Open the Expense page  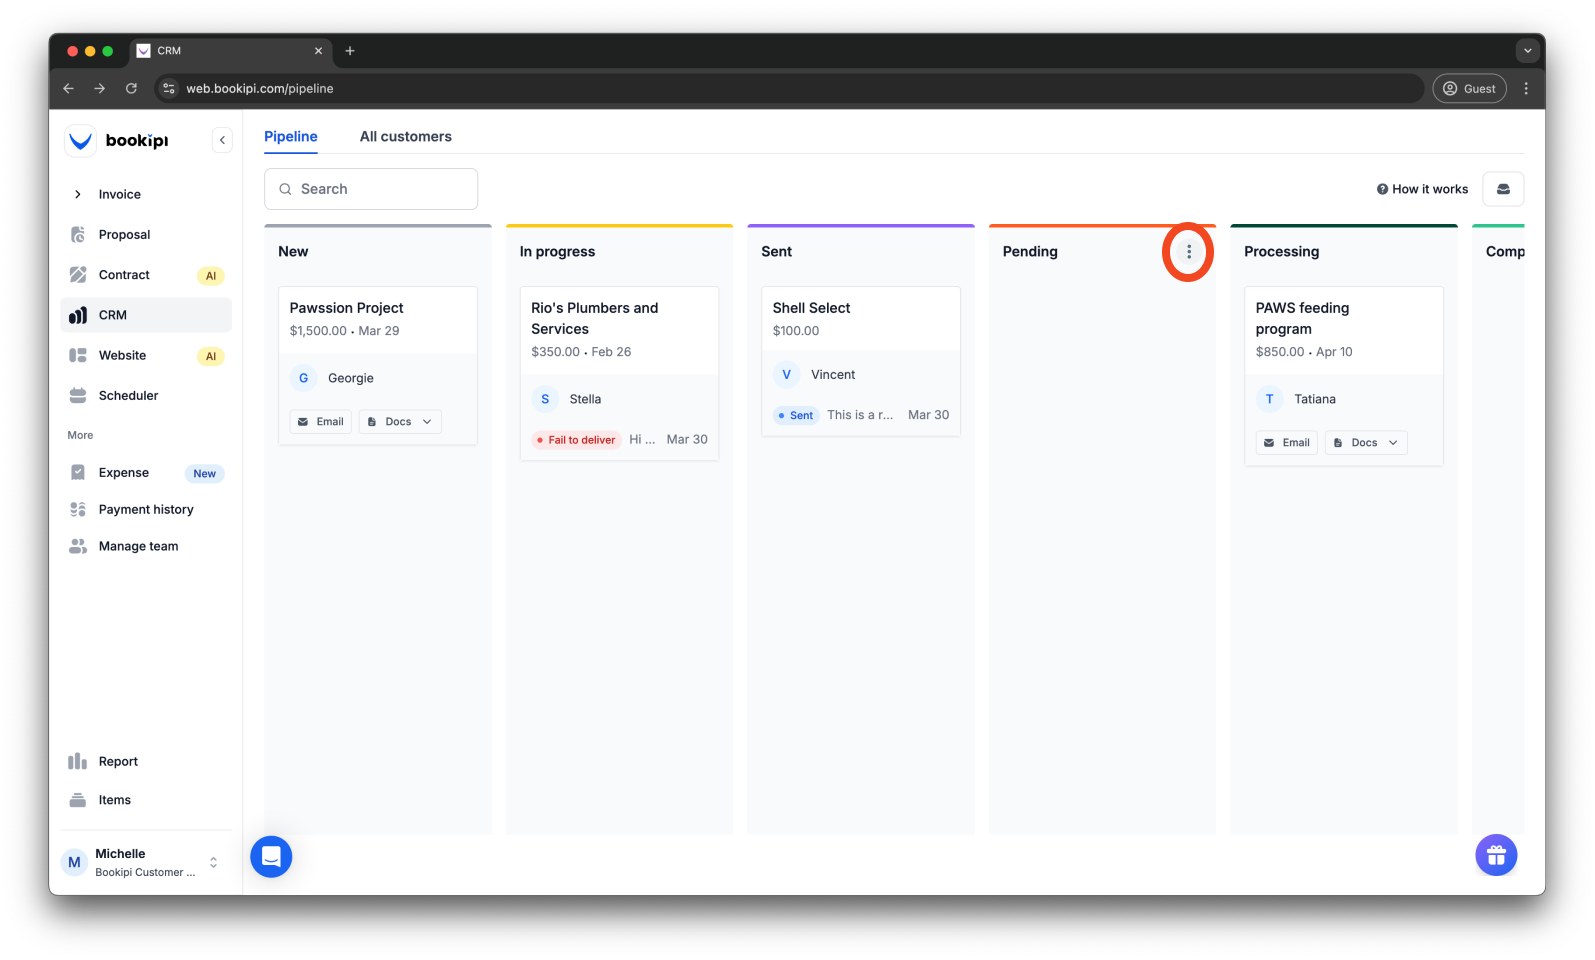pos(146,473)
